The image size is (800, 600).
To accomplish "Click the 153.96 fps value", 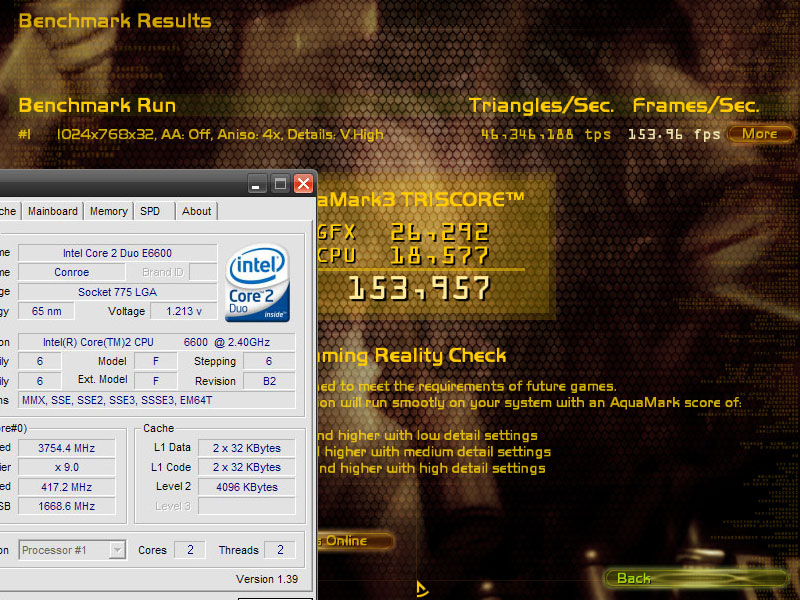I will click(x=674, y=134).
